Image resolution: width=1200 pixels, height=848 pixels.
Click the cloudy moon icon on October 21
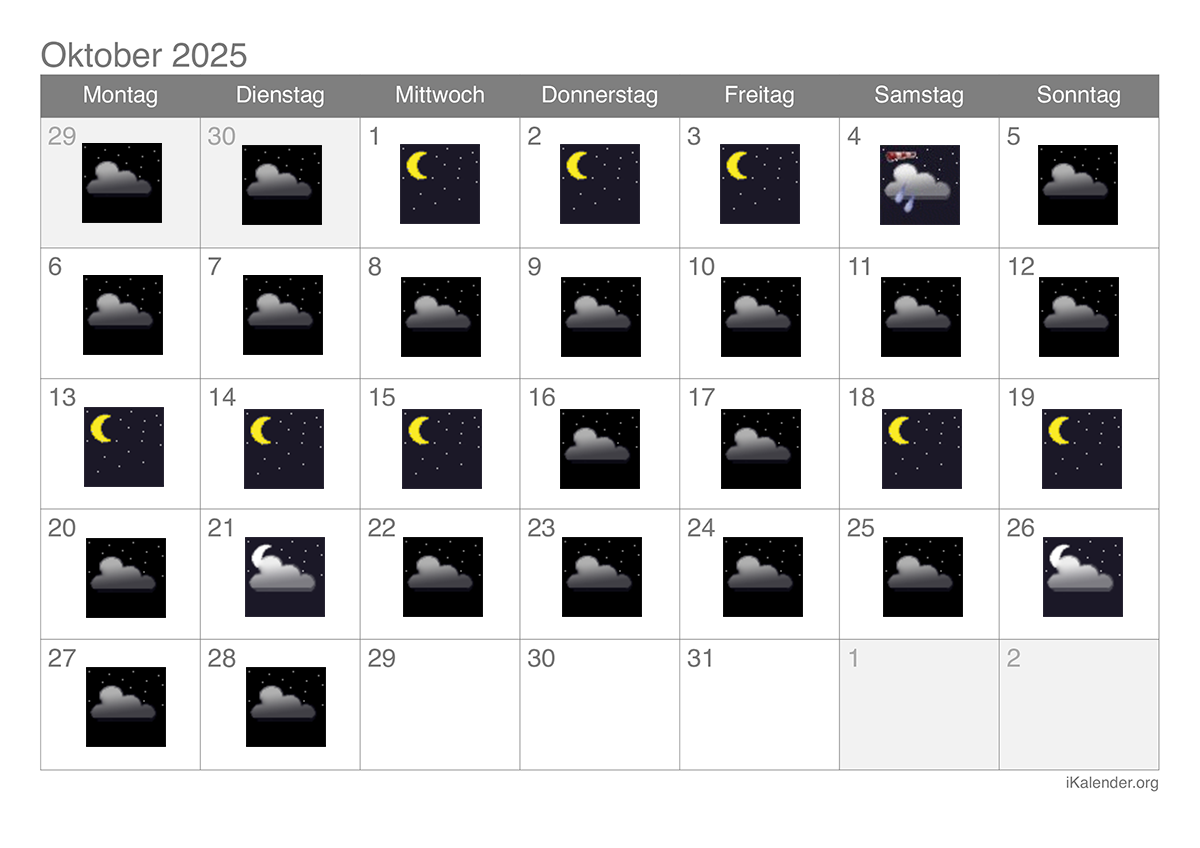point(284,577)
